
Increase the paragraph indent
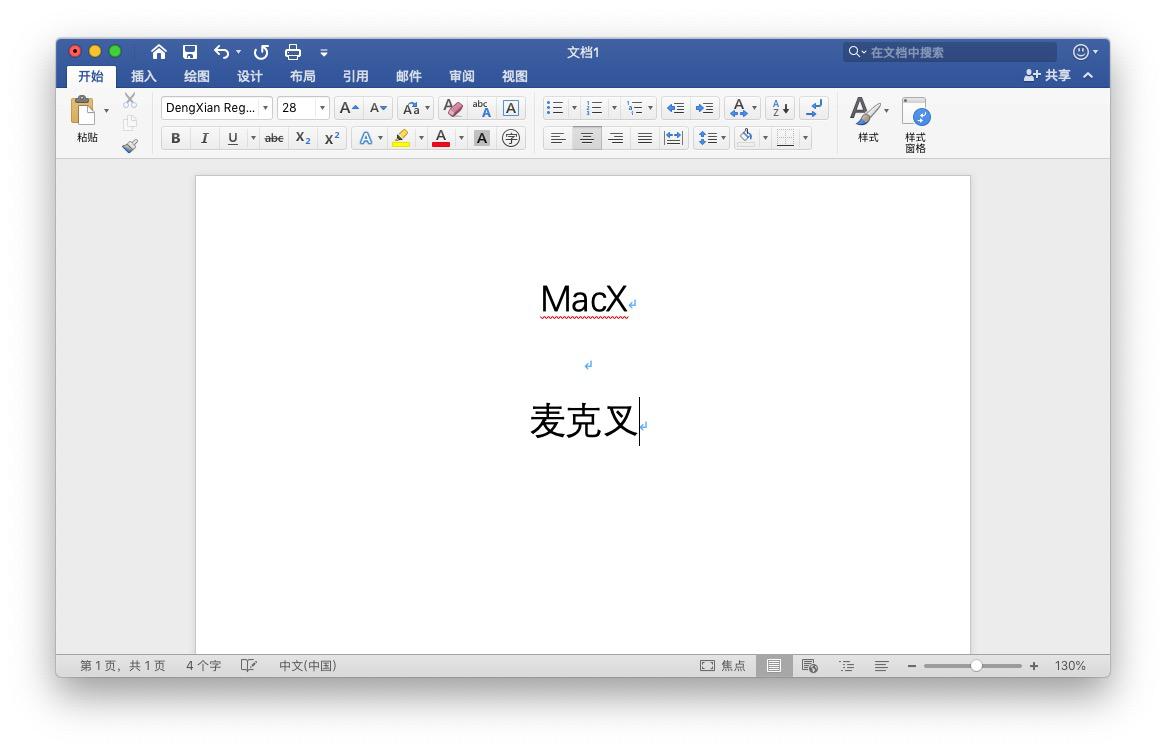tap(704, 107)
